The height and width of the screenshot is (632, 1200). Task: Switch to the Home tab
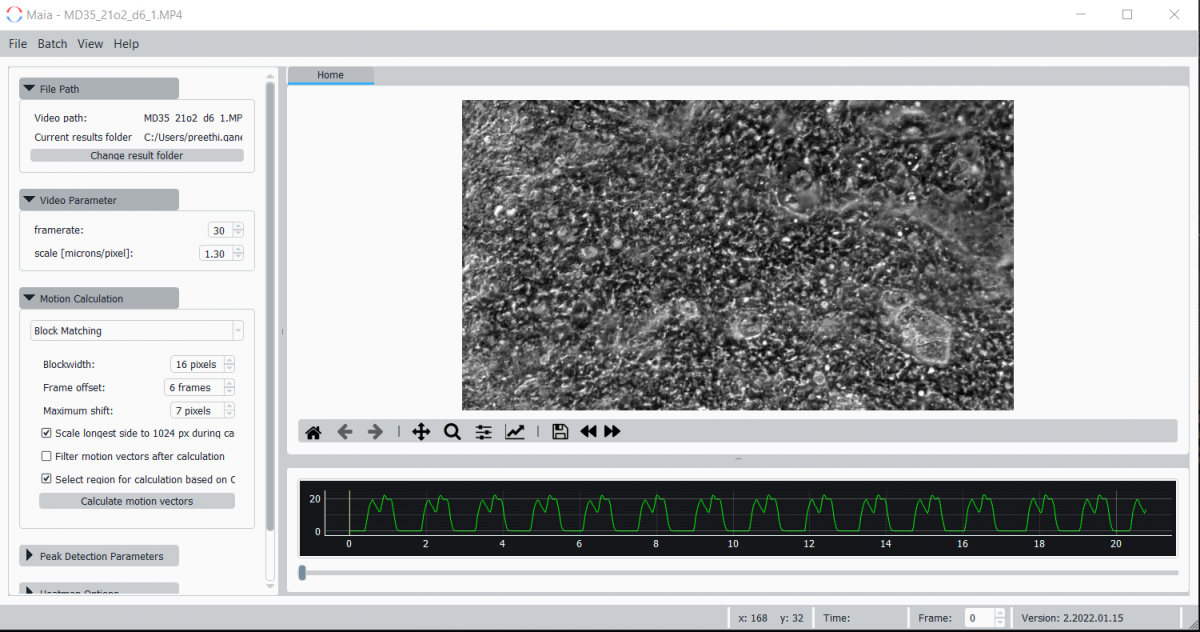coord(331,75)
